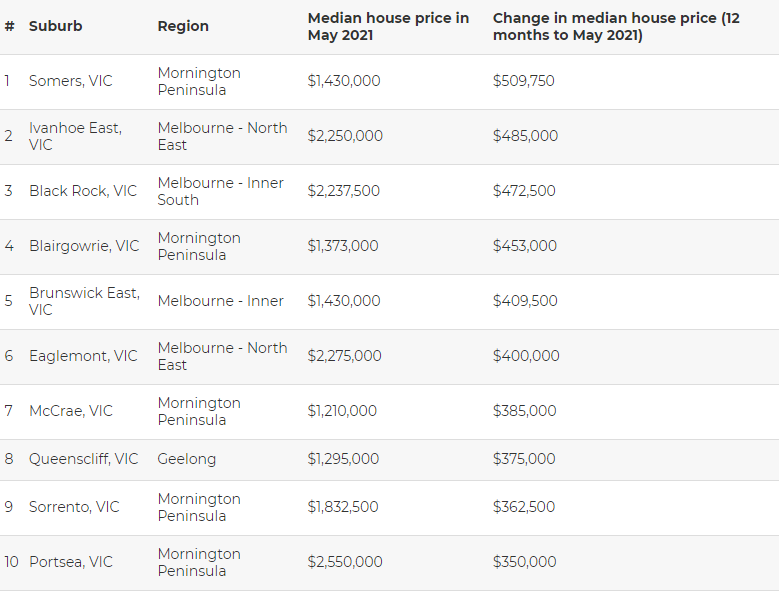
Task: Click the Region column header
Action: point(183,26)
